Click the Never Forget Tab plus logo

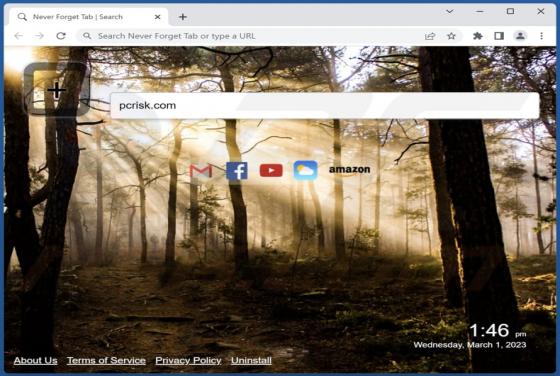[56, 89]
